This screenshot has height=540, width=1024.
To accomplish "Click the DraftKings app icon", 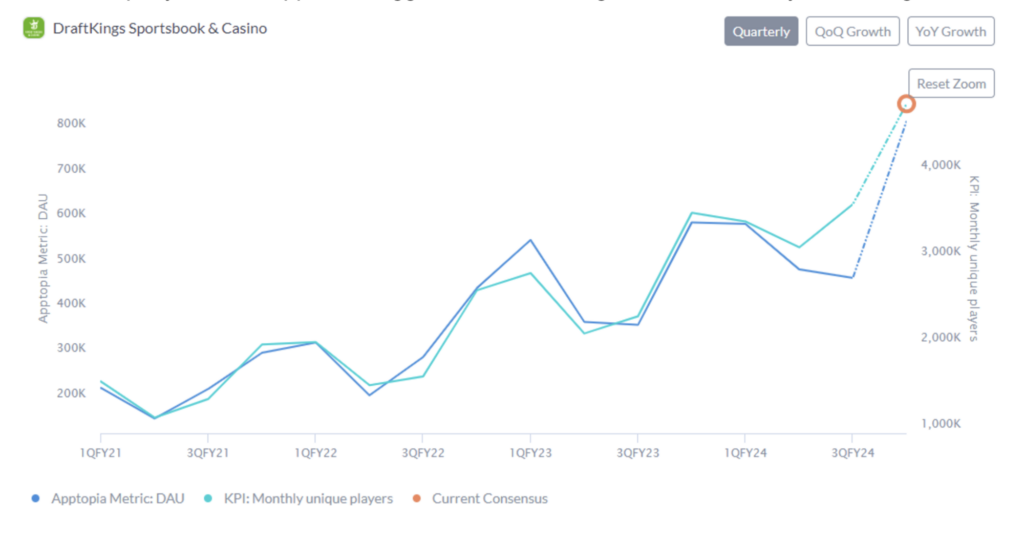I will pyautogui.click(x=33, y=28).
